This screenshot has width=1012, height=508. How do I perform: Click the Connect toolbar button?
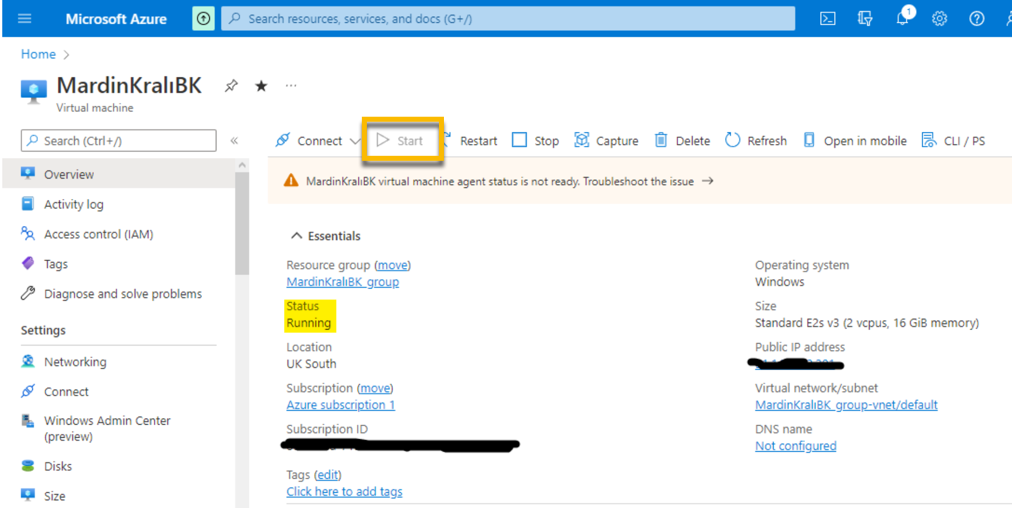tap(309, 141)
